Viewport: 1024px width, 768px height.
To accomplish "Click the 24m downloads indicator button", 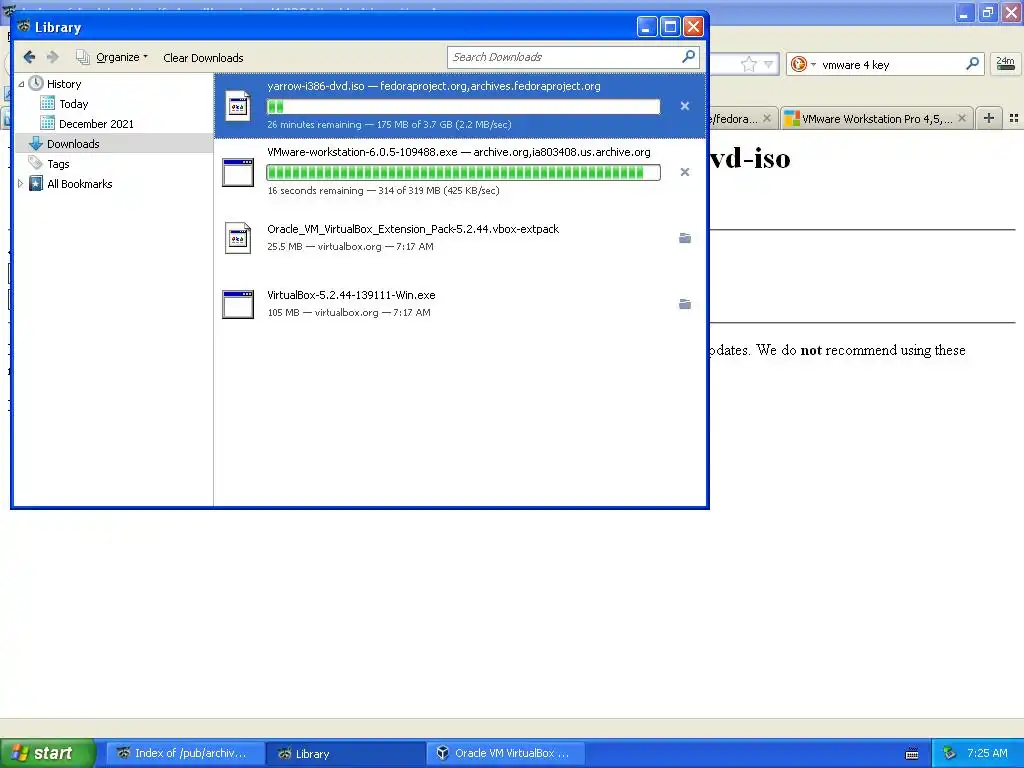I will 1005,64.
